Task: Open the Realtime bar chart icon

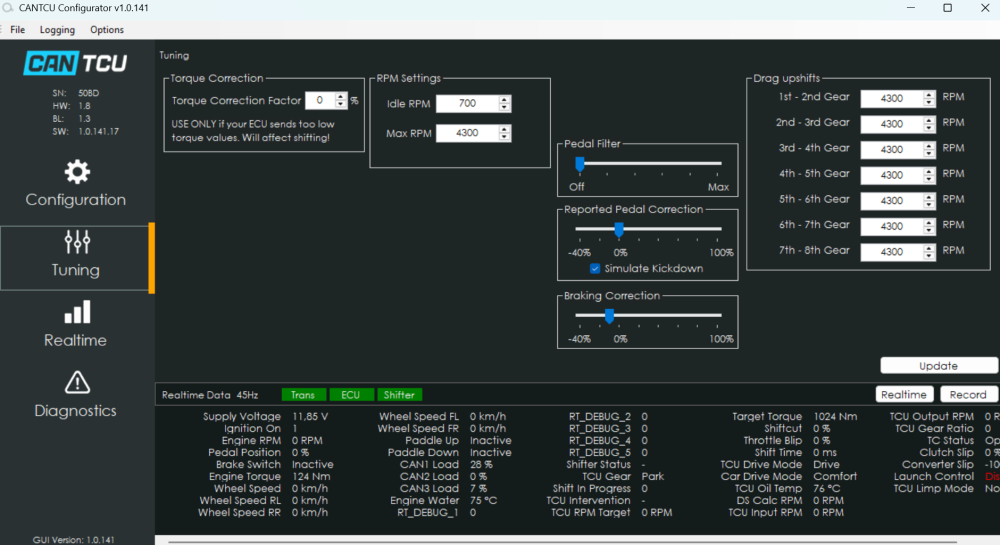Action: click(x=76, y=312)
